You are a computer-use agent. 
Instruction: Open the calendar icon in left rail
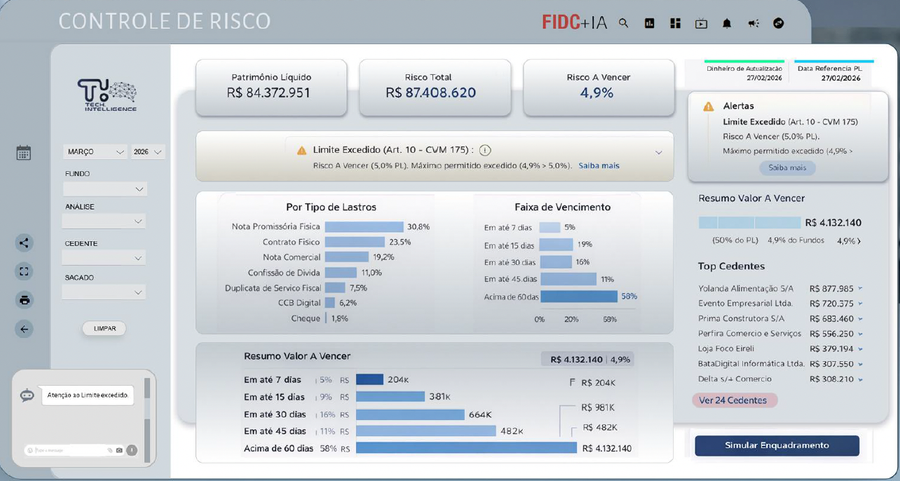24,153
